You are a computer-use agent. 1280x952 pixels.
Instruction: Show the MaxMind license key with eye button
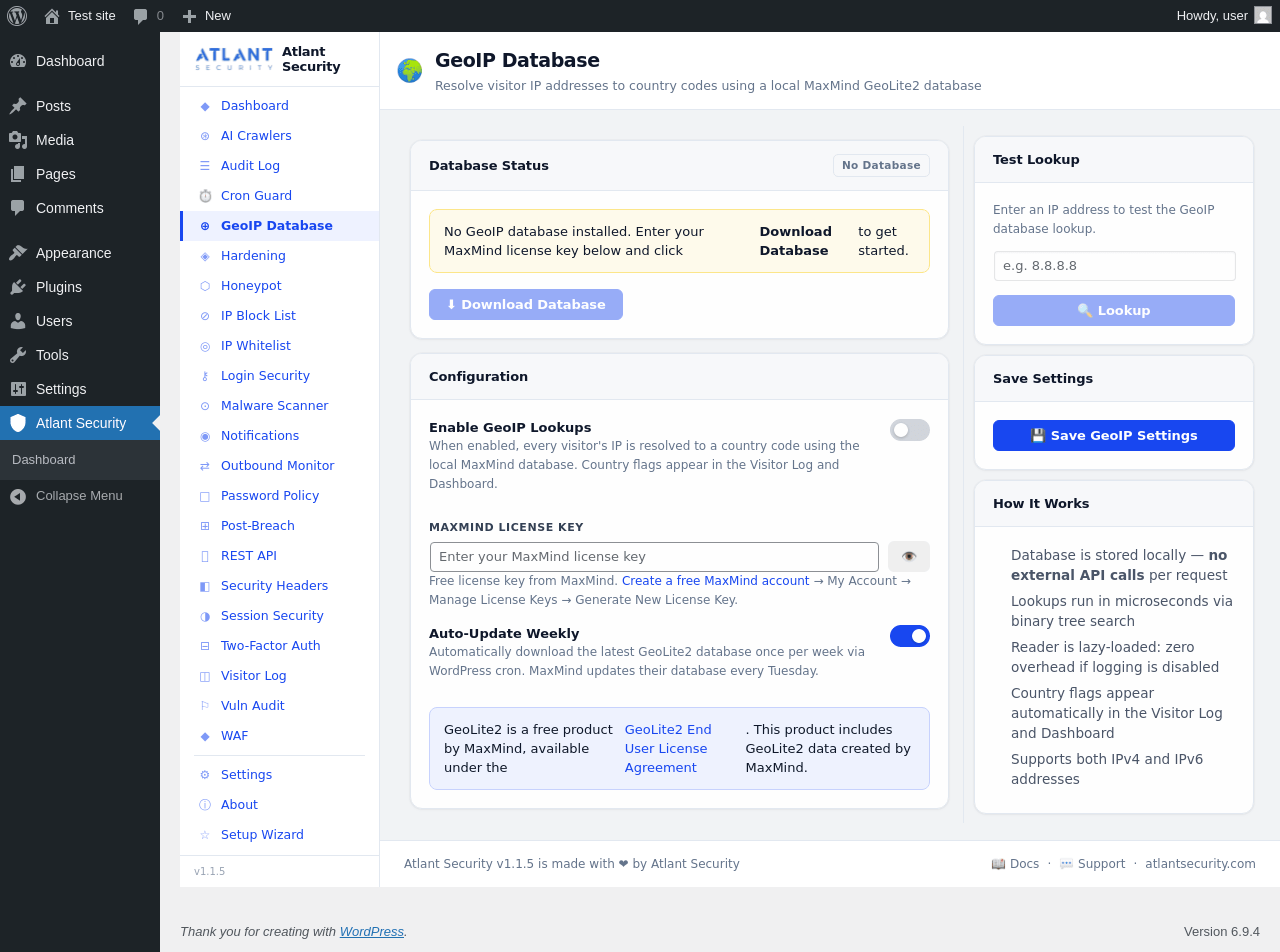pos(909,557)
